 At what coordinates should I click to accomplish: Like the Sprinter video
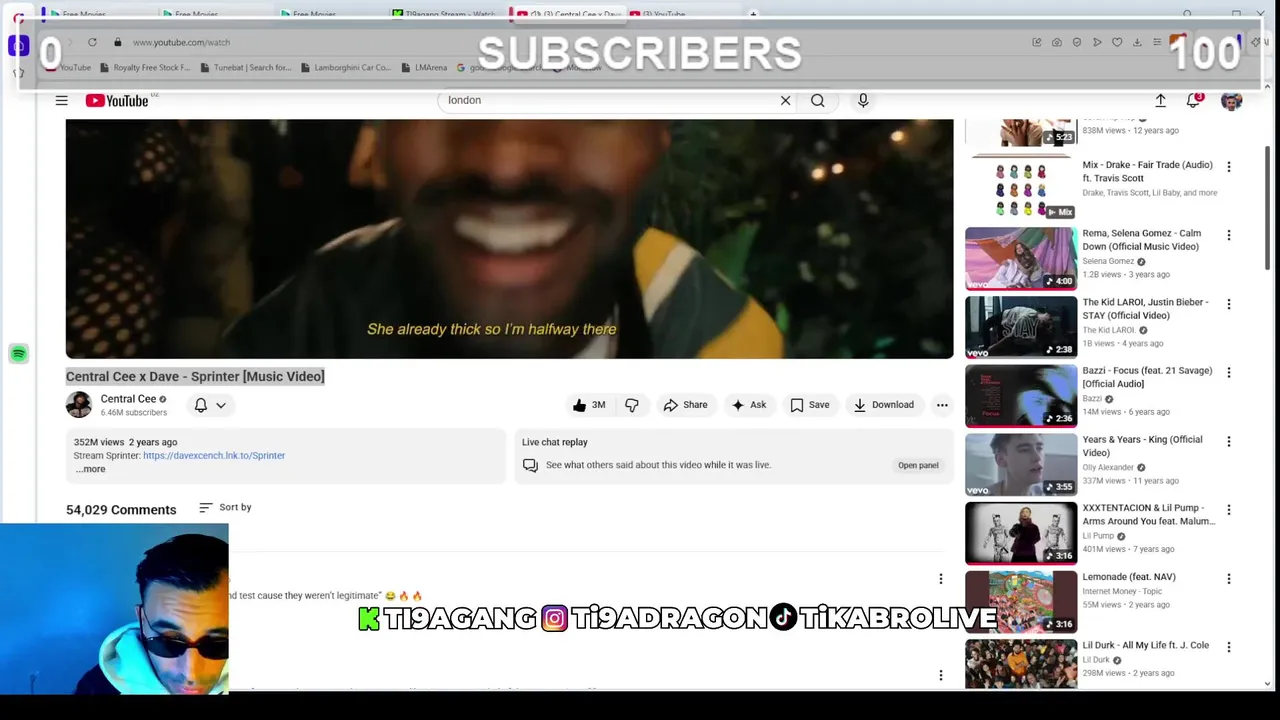coord(589,405)
